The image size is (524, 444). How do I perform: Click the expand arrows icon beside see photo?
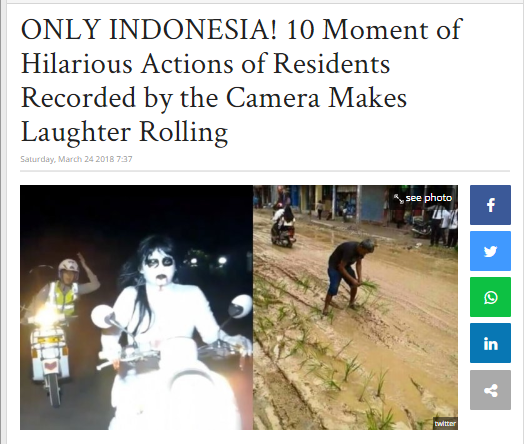coord(398,198)
